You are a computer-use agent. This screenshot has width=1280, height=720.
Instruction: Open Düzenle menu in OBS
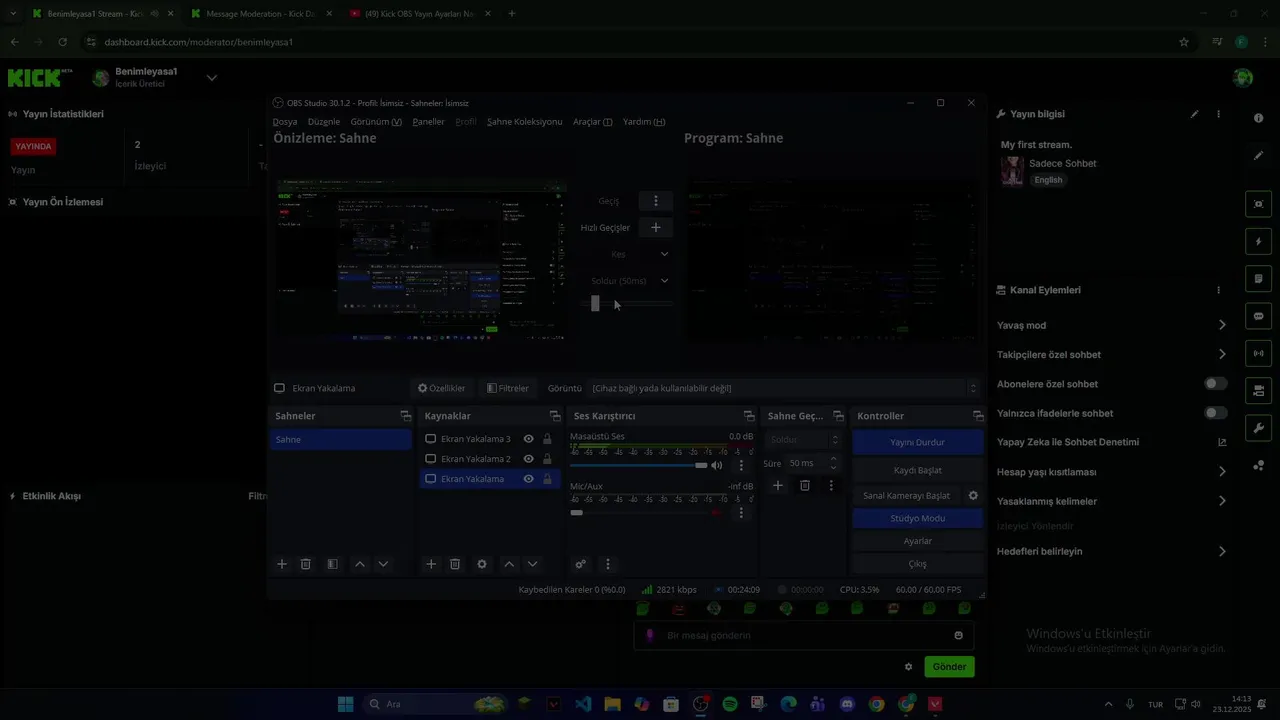point(324,122)
